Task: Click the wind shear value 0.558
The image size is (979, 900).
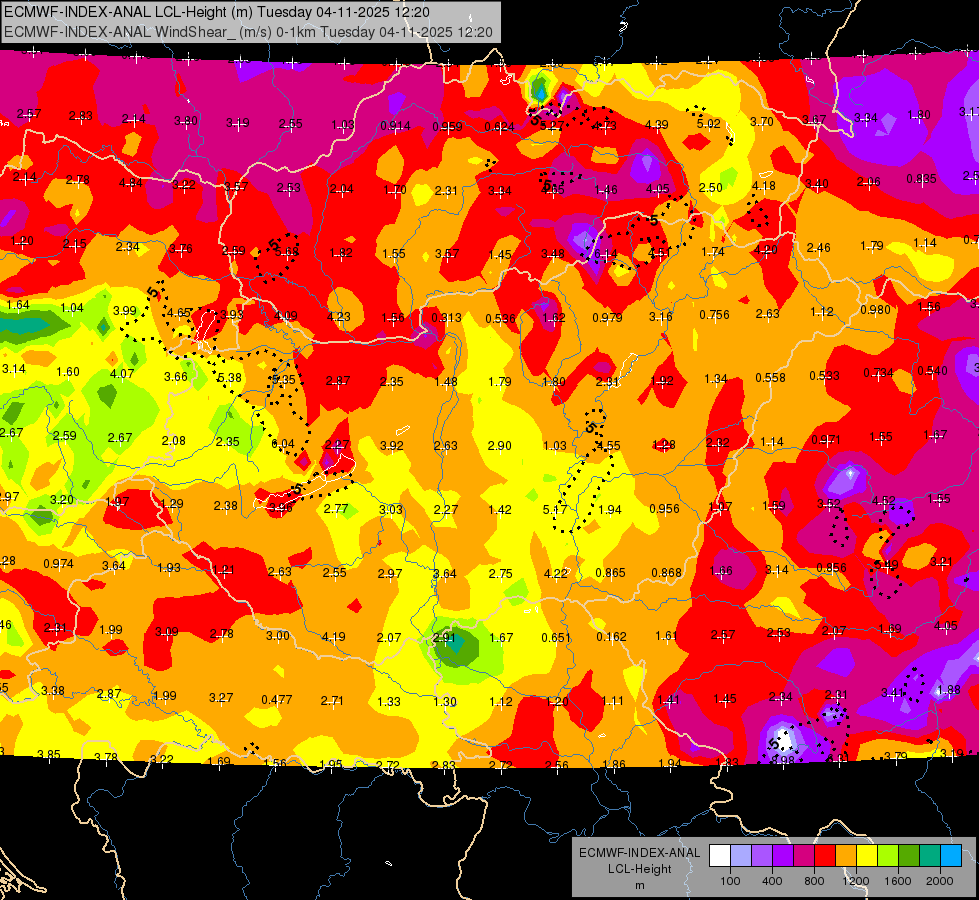Action: pos(770,377)
